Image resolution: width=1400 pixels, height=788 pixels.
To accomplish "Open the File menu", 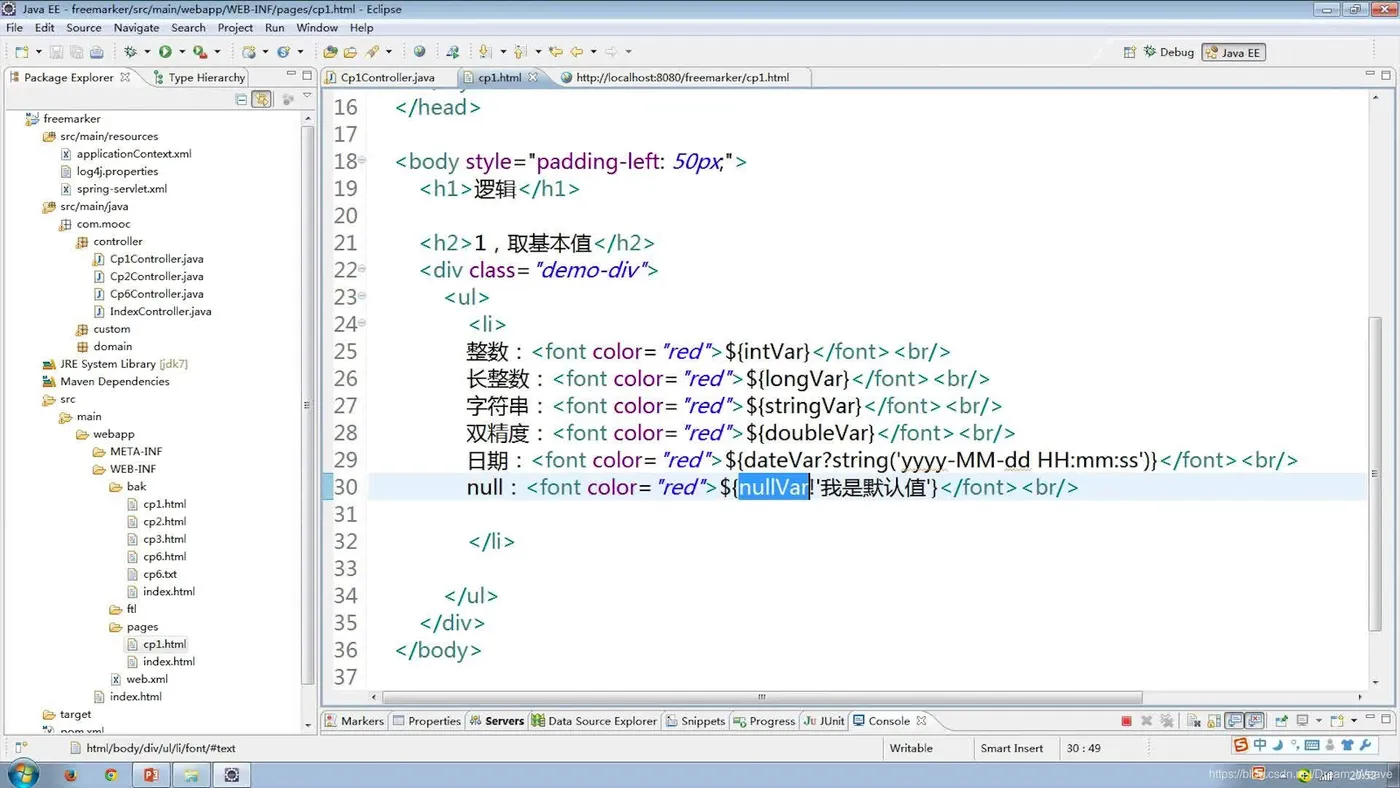I will tap(14, 28).
